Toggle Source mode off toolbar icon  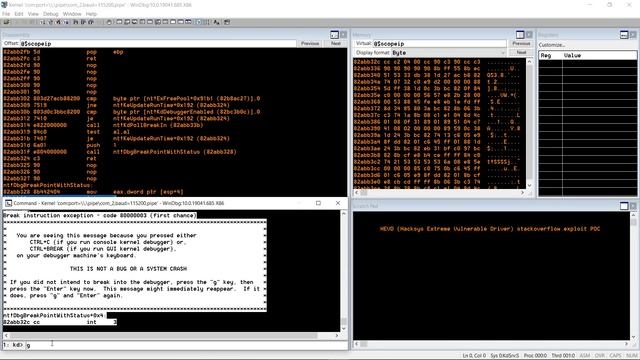point(206,22)
